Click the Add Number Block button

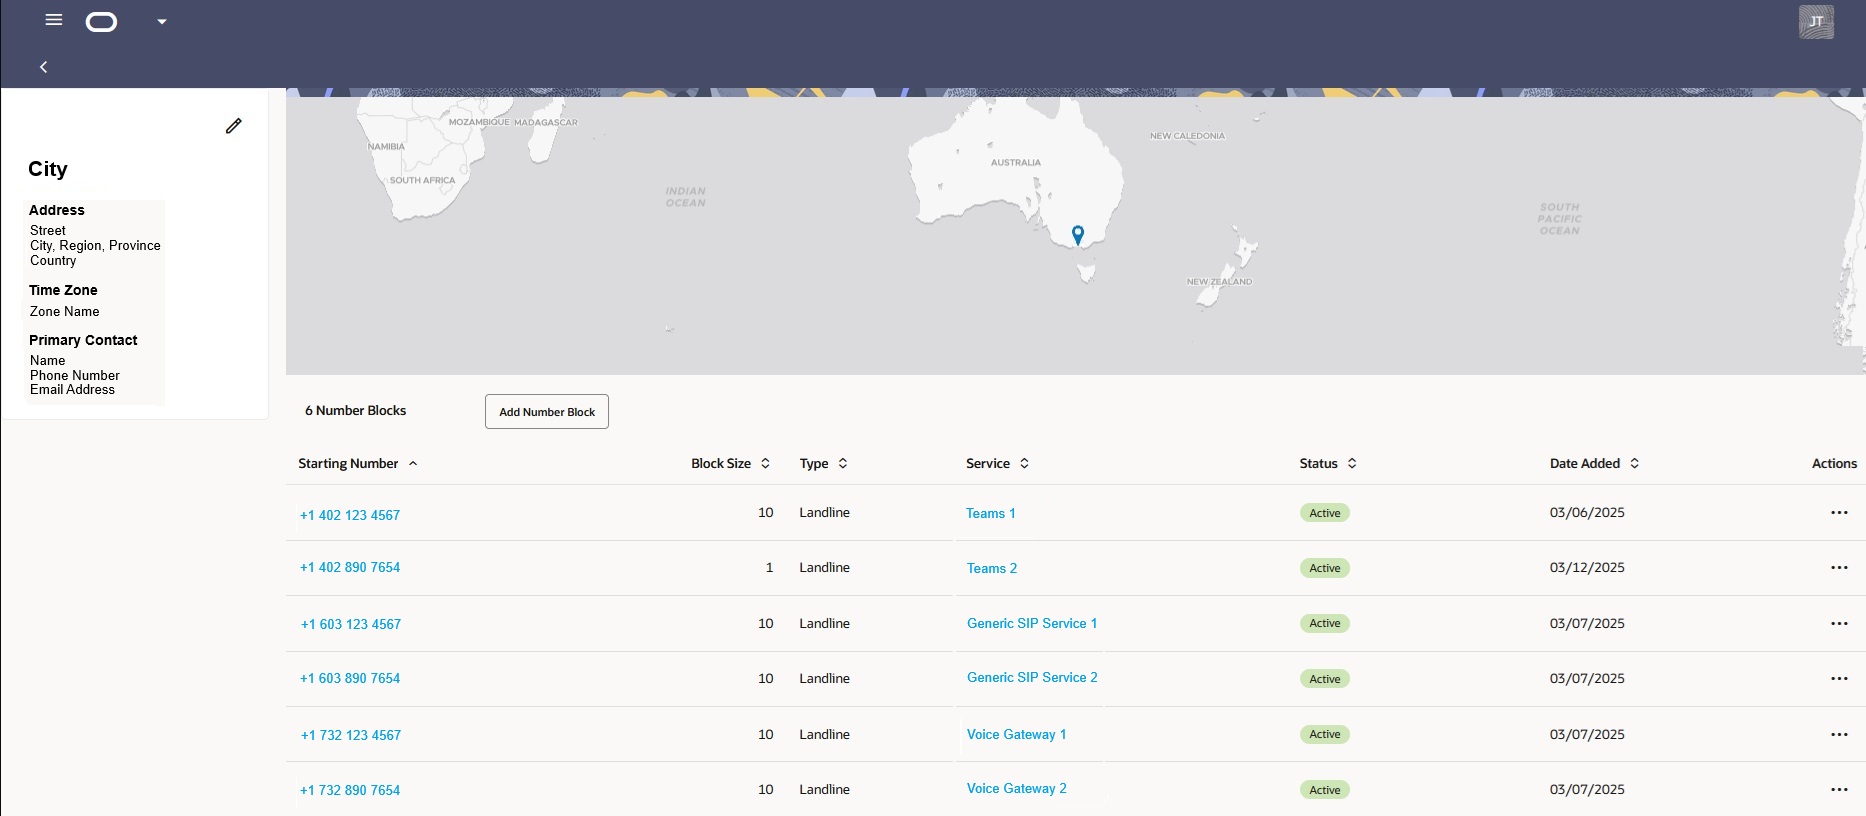(547, 412)
